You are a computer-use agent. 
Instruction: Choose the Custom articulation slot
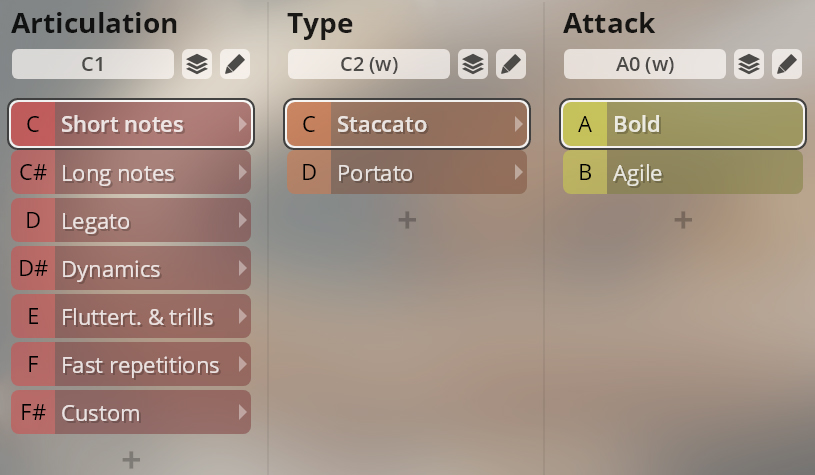coord(131,412)
